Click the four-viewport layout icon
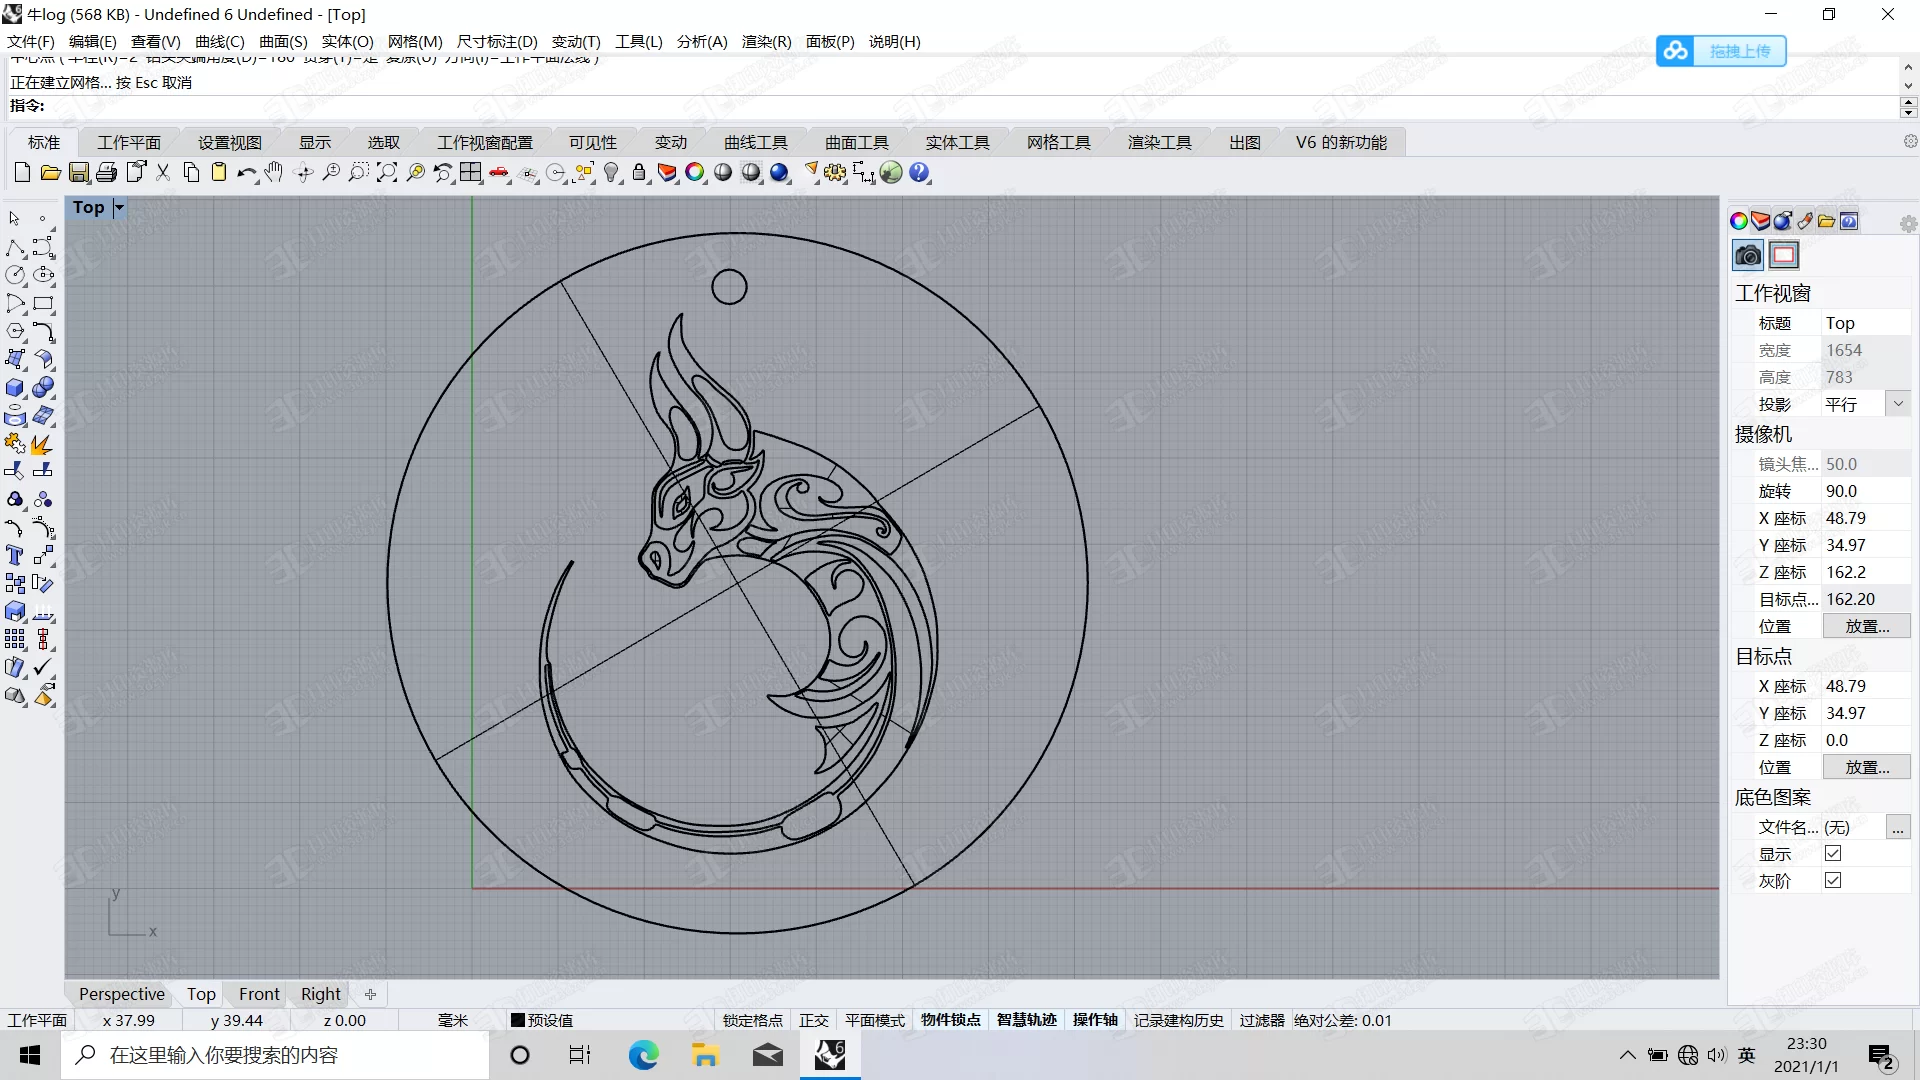1920x1080 pixels. click(x=471, y=173)
